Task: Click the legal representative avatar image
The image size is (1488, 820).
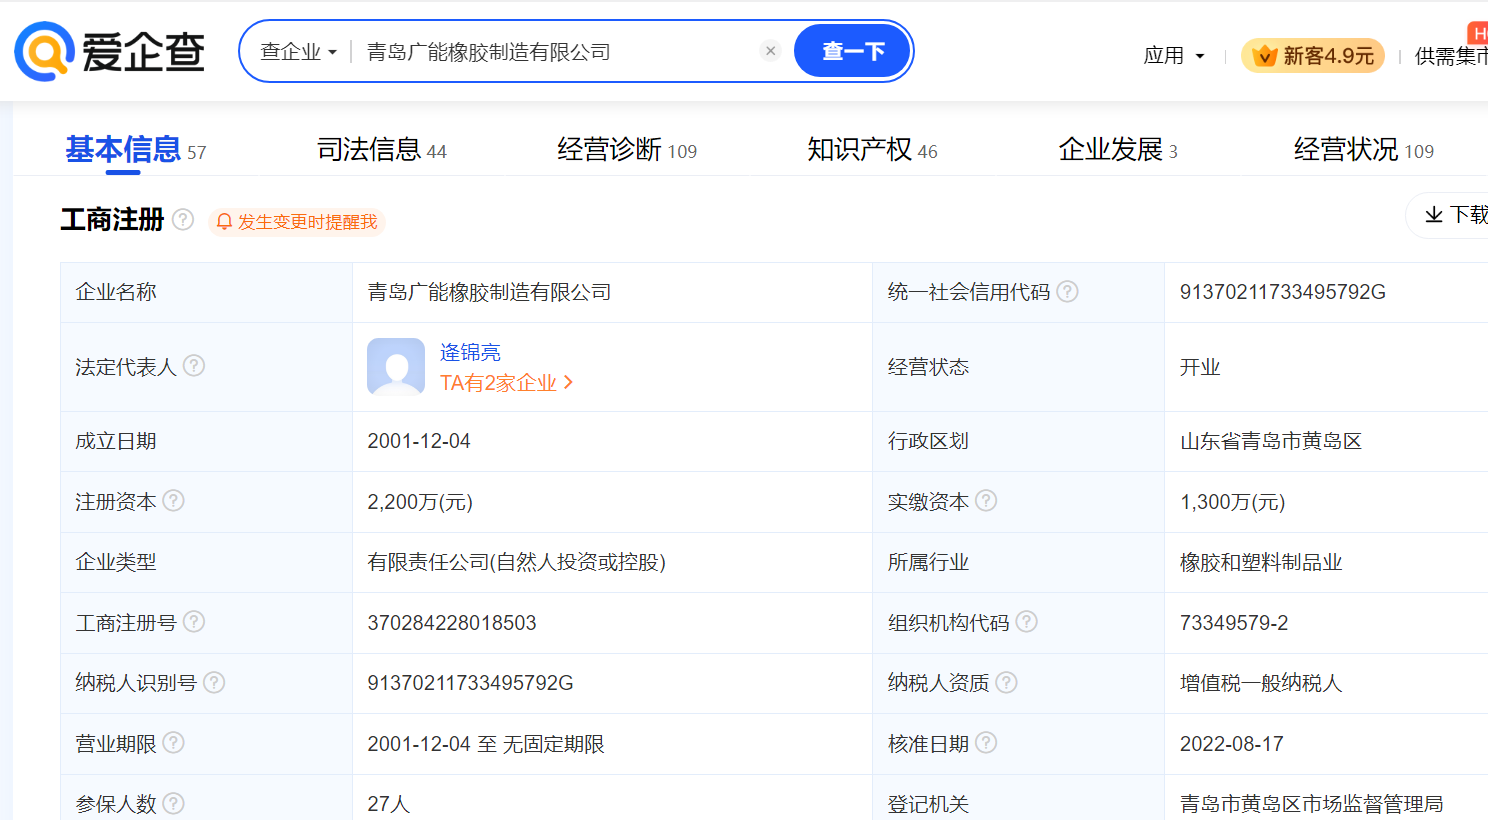Action: (x=396, y=366)
